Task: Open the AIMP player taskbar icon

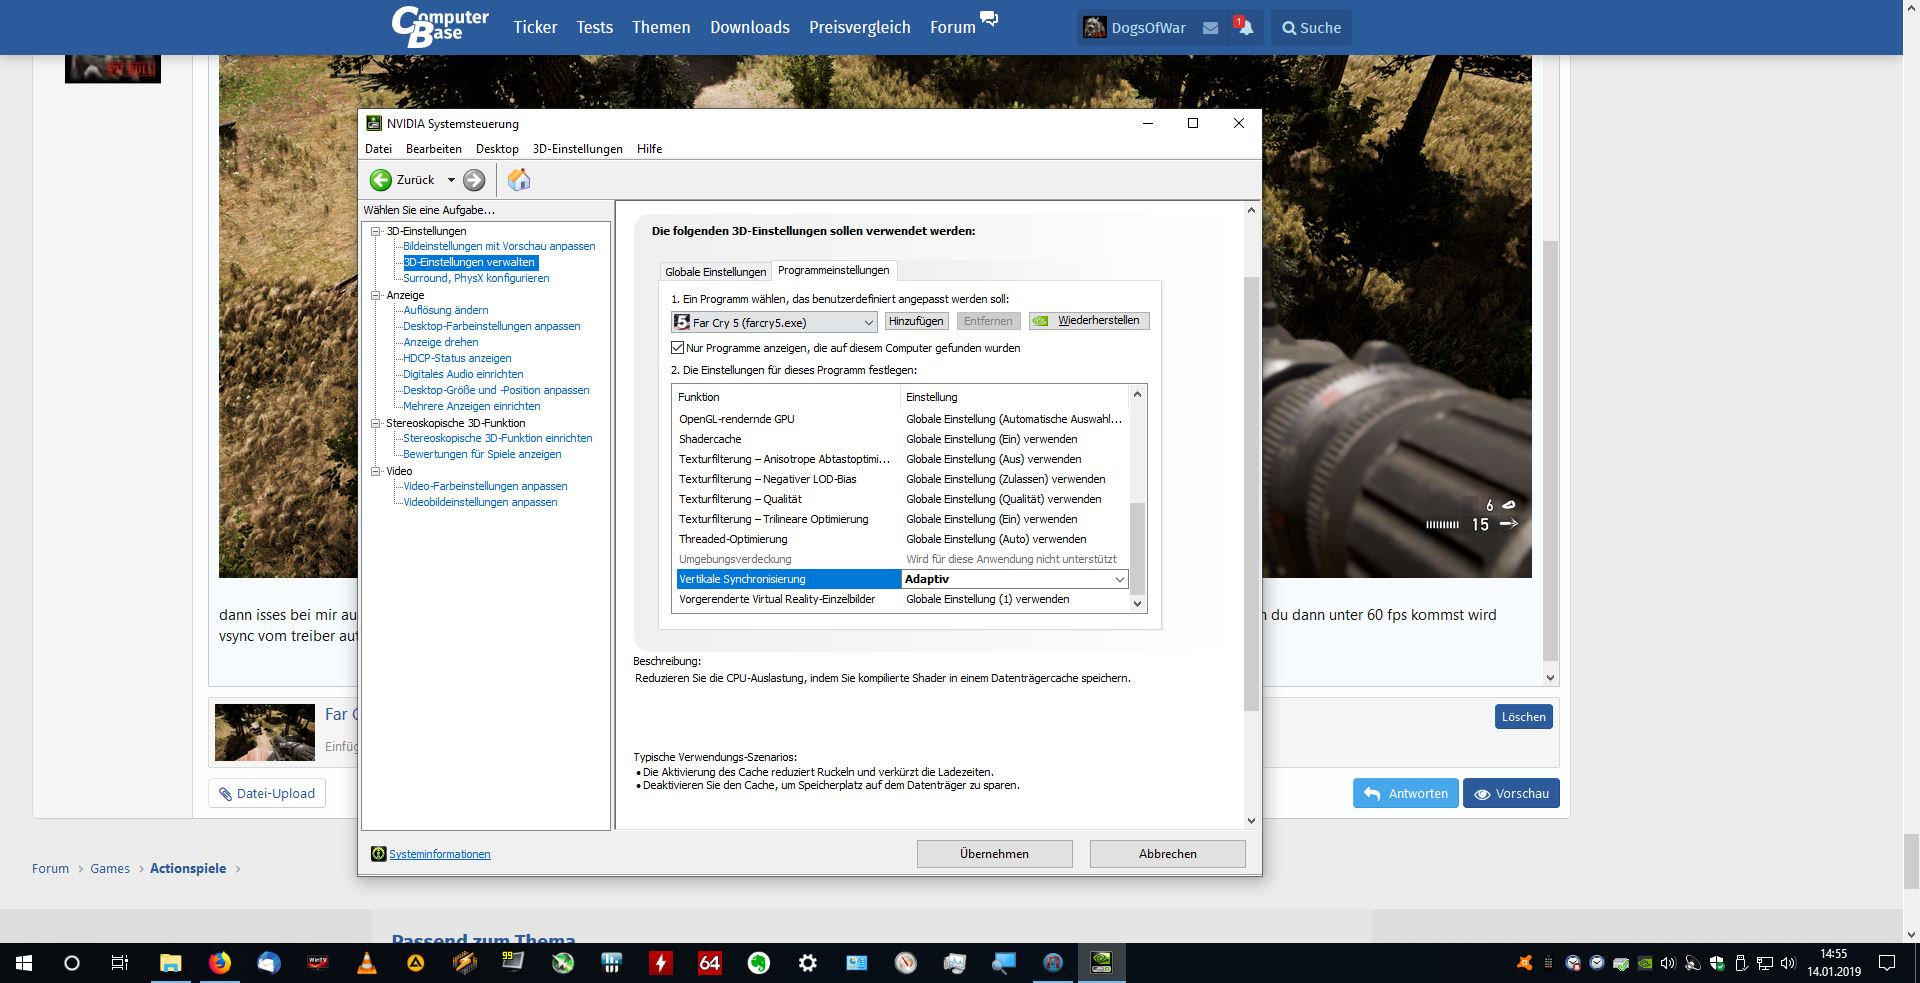Action: (415, 963)
